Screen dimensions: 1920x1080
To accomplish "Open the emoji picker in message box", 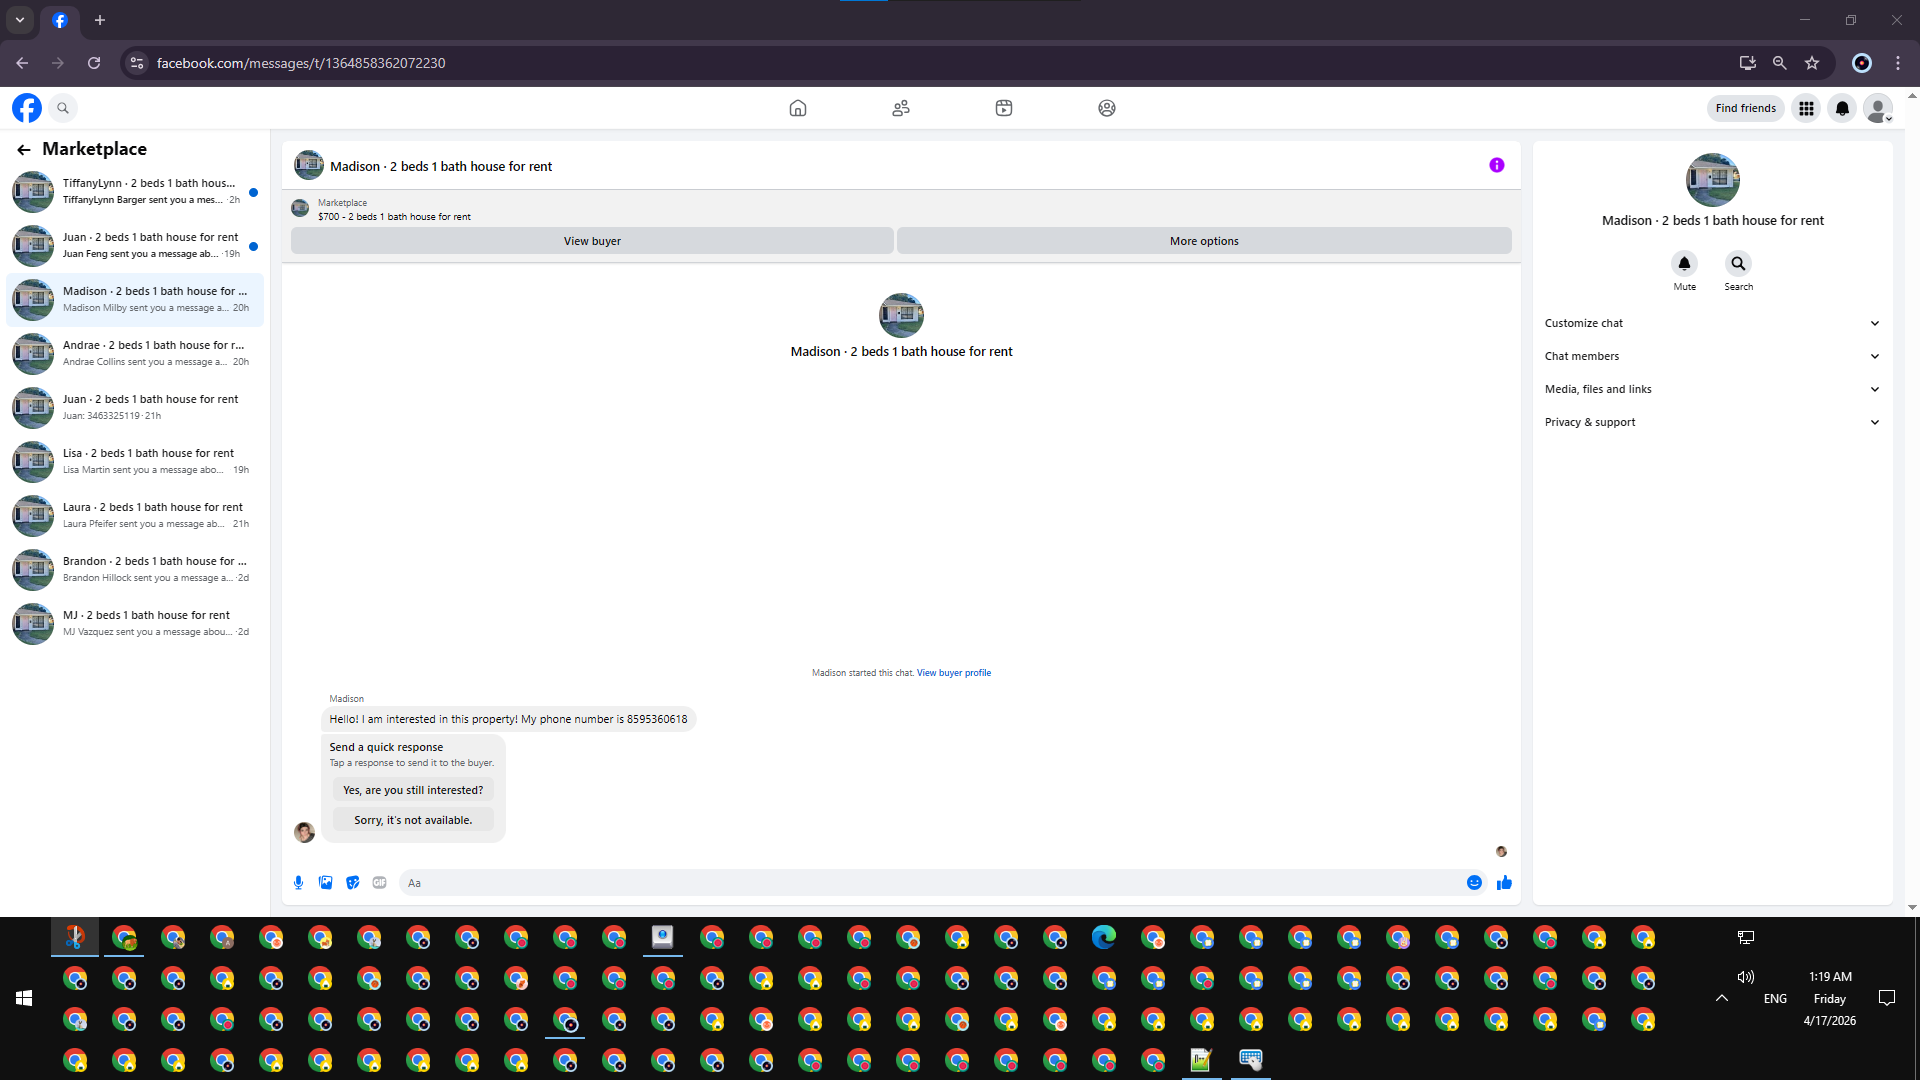I will click(x=1474, y=883).
